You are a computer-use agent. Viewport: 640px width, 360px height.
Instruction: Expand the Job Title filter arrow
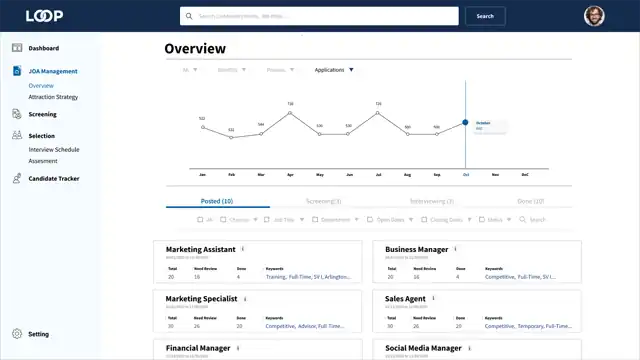[302, 220]
